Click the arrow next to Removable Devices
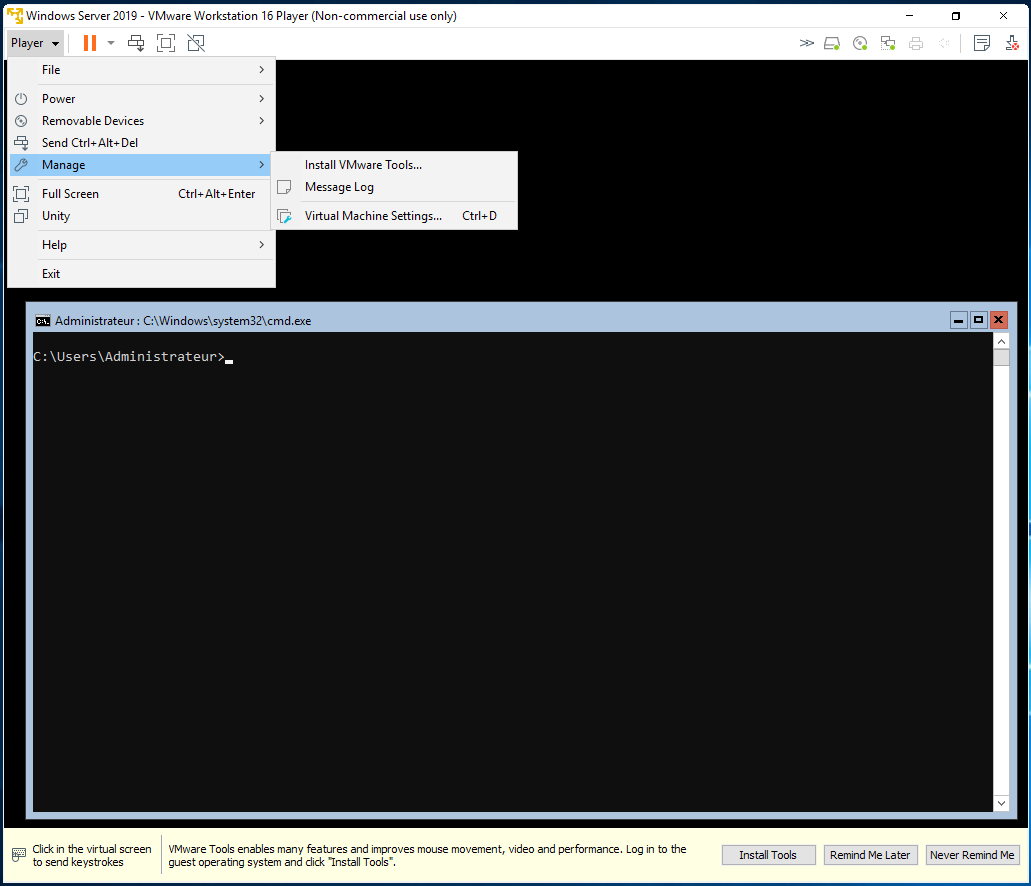Viewport: 1031px width, 886px height. coord(262,121)
